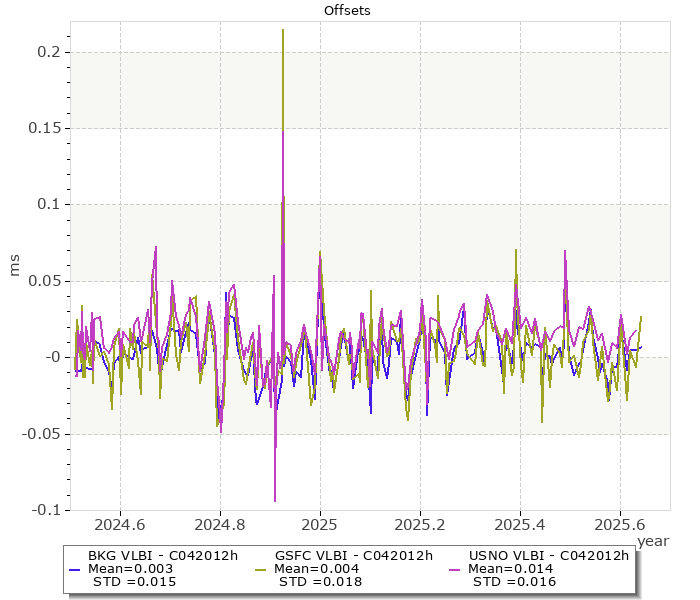Click the GSFC STD =0.018 text in legend
The width and height of the screenshot is (700, 600).
[320, 582]
